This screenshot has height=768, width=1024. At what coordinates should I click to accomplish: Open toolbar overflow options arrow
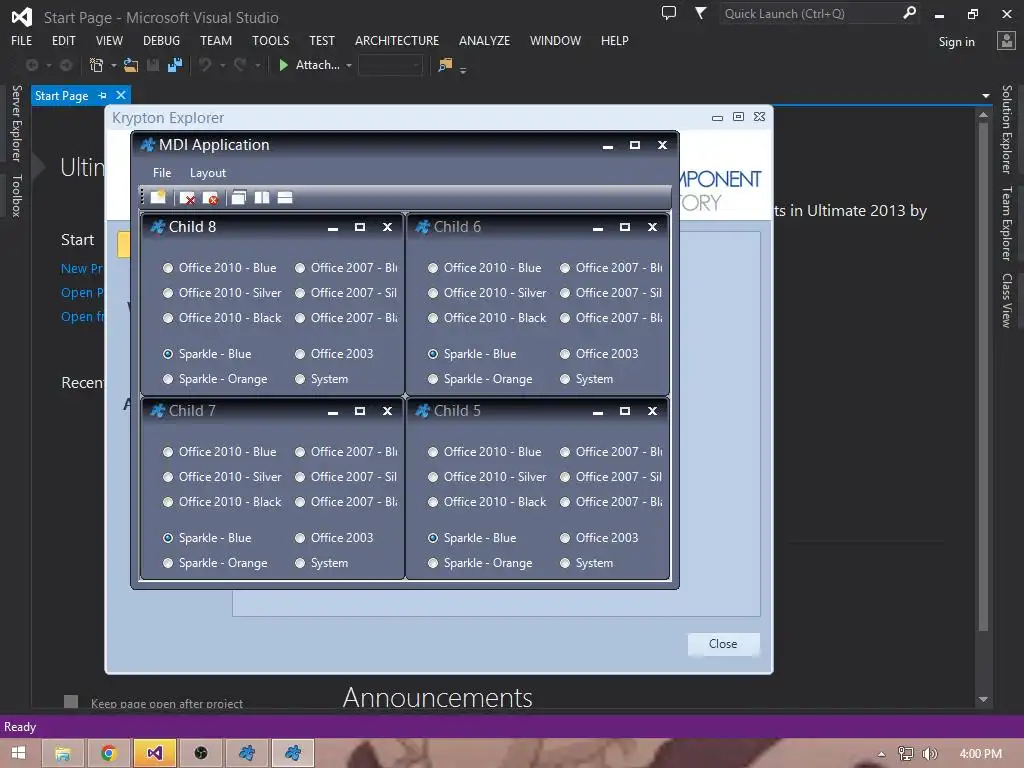[x=463, y=70]
